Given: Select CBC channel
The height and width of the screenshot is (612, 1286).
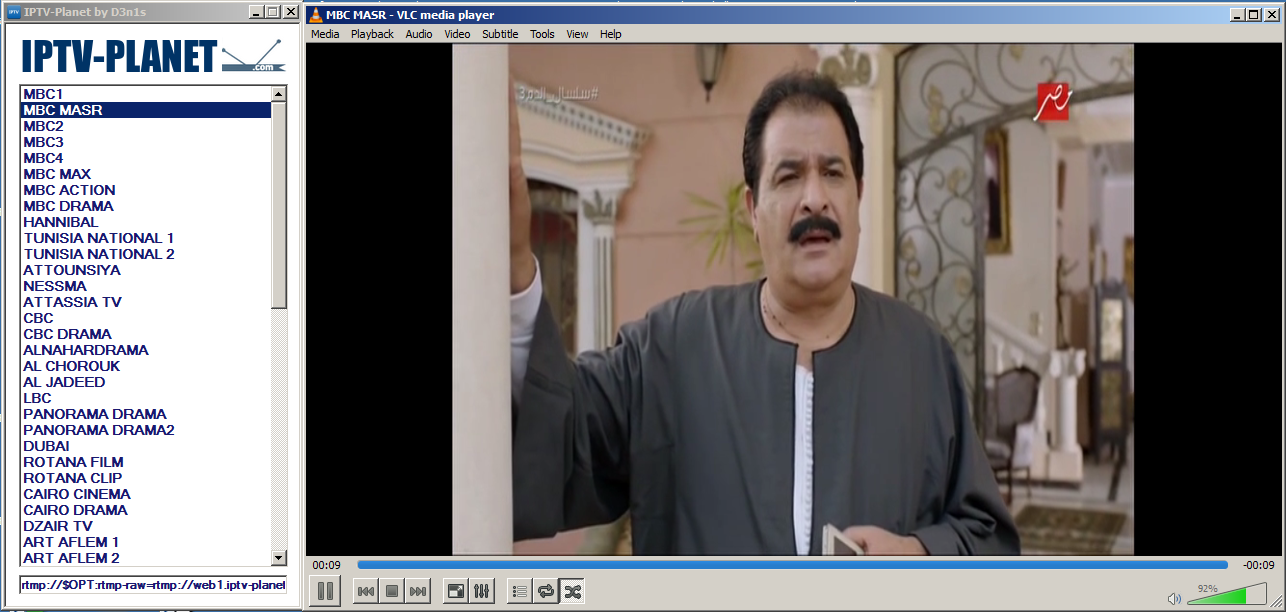Looking at the screenshot, I should 145,318.
